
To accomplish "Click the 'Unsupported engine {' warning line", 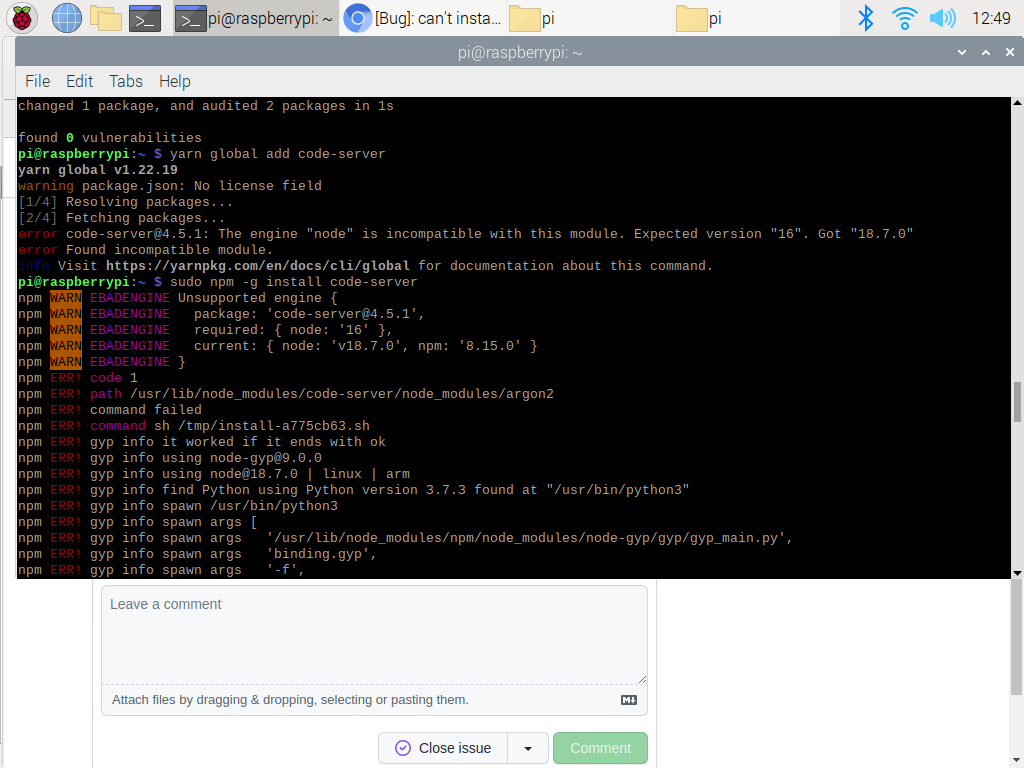I will pyautogui.click(x=178, y=298).
